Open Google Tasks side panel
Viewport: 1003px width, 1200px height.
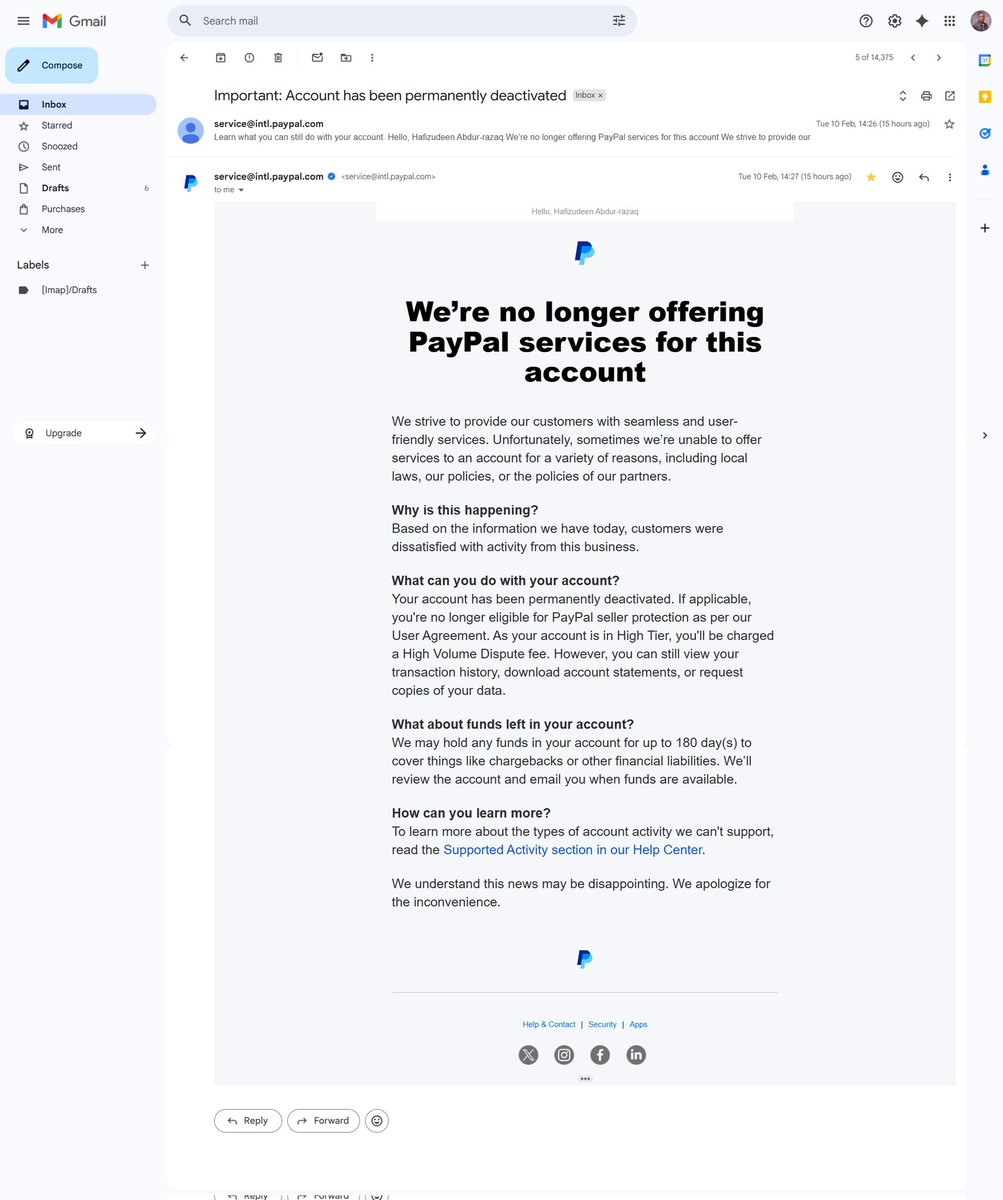click(985, 133)
